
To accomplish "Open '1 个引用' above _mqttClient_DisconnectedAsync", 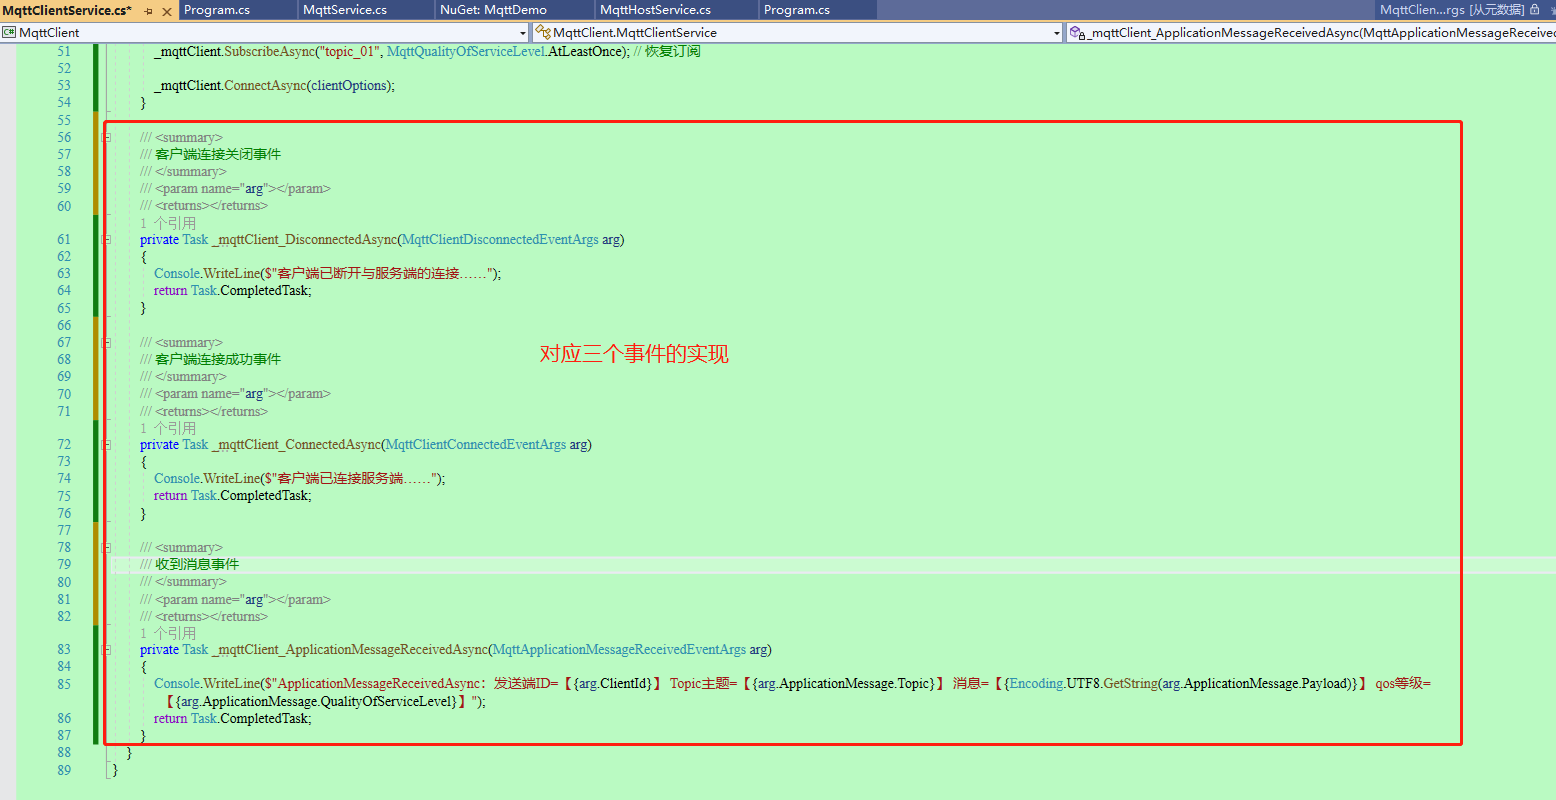I will point(168,223).
